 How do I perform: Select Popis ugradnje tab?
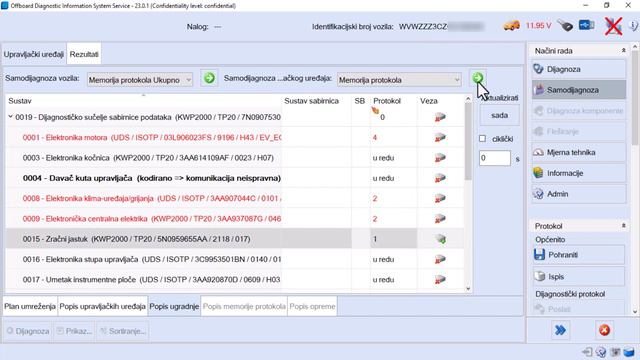[174, 307]
